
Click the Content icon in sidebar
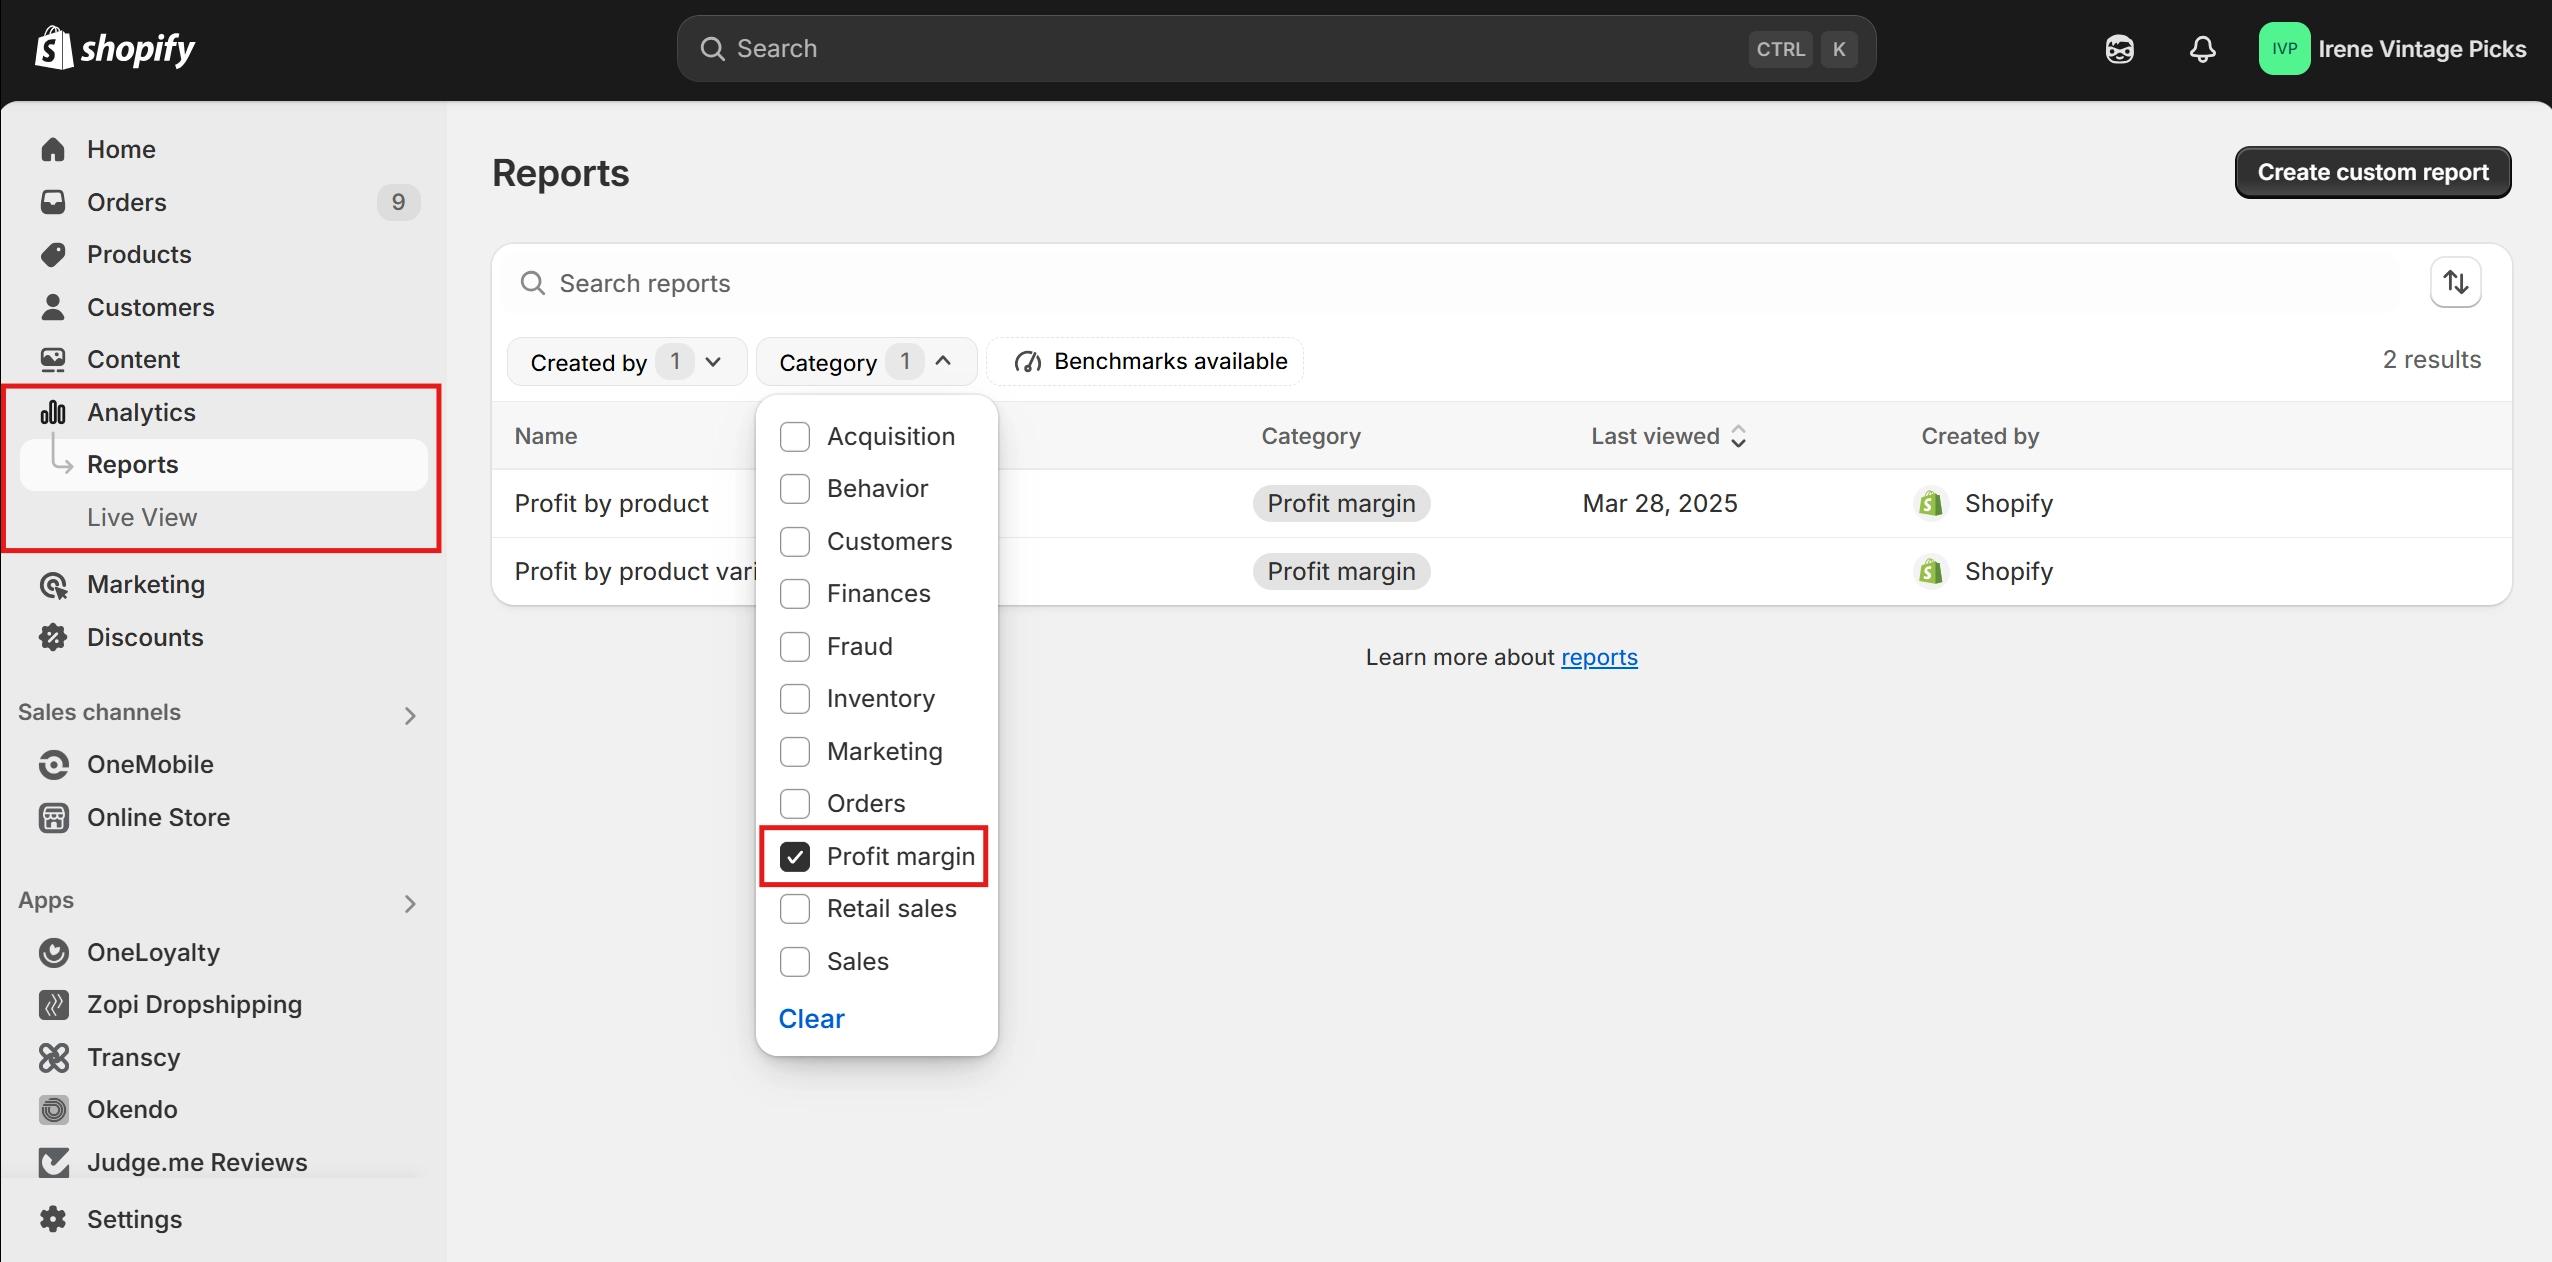tap(53, 359)
